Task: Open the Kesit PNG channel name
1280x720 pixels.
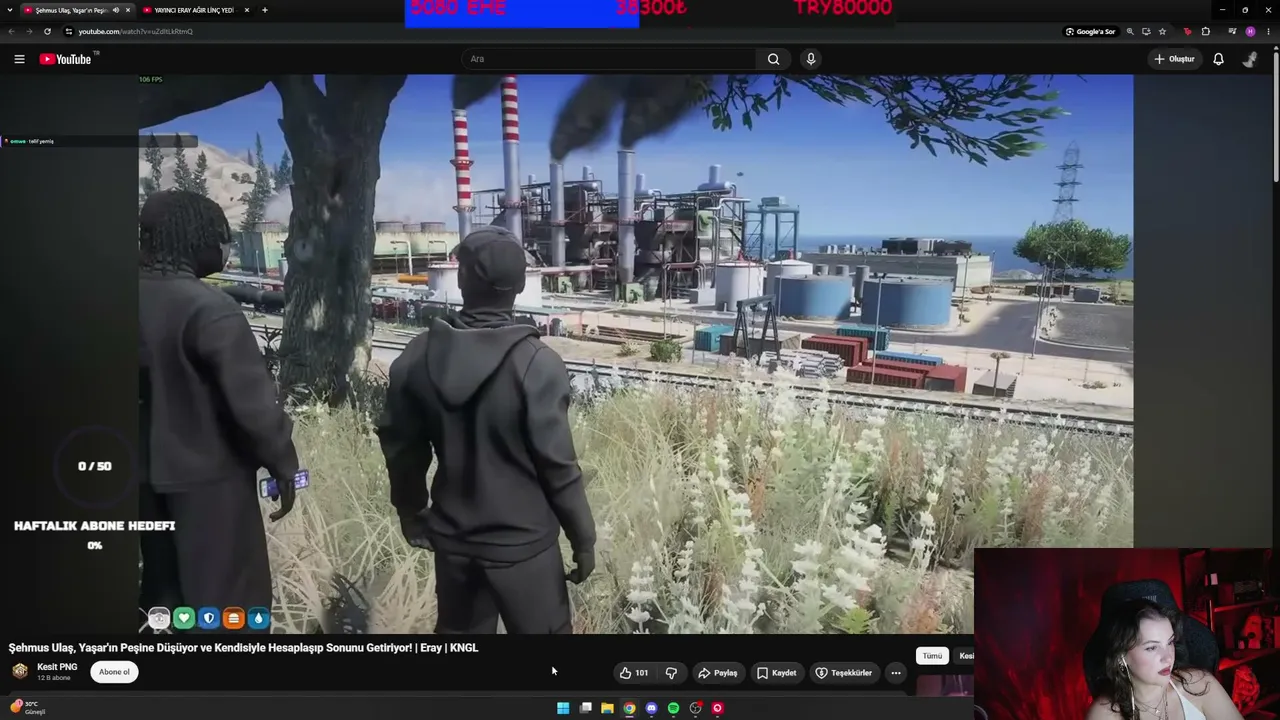Action: coord(57,667)
